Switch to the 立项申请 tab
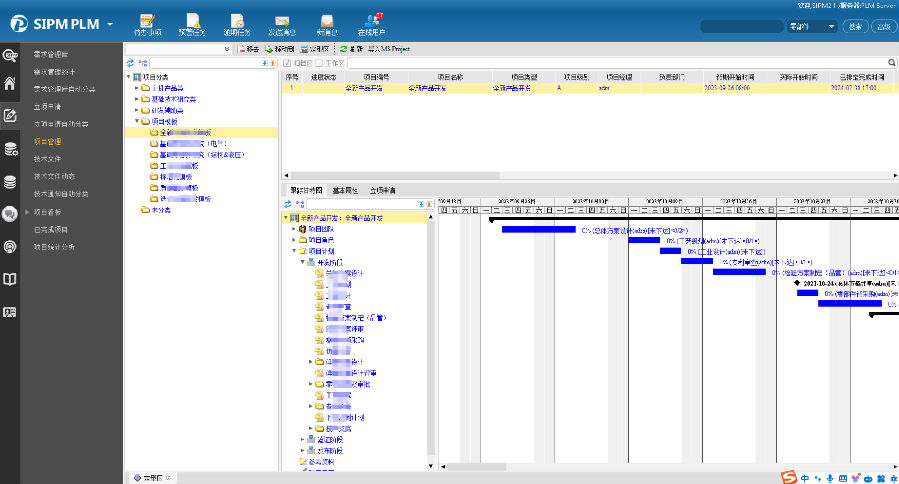 [383, 190]
